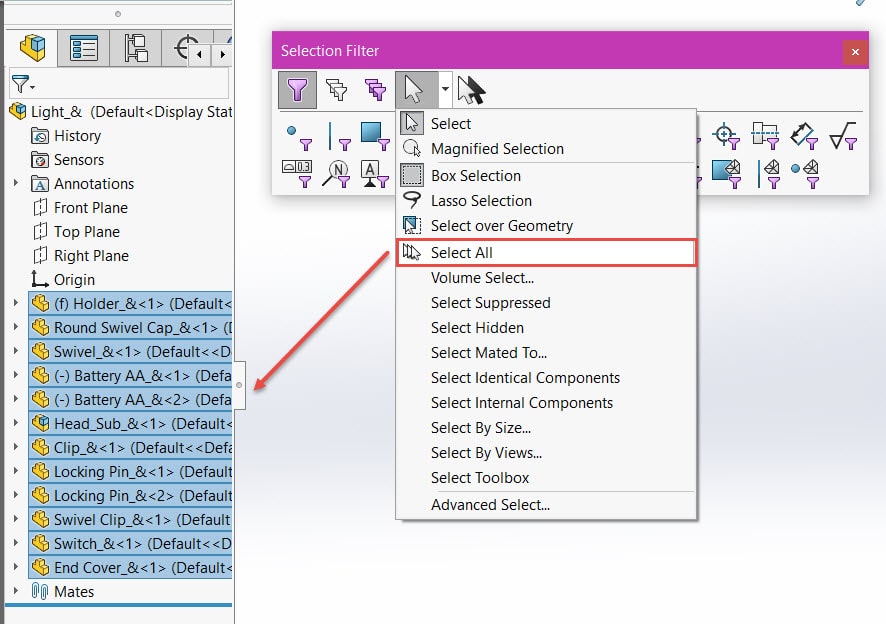This screenshot has width=886, height=624.
Task: Click the Mesh Facet Vertices filter icon
Action: 805,173
